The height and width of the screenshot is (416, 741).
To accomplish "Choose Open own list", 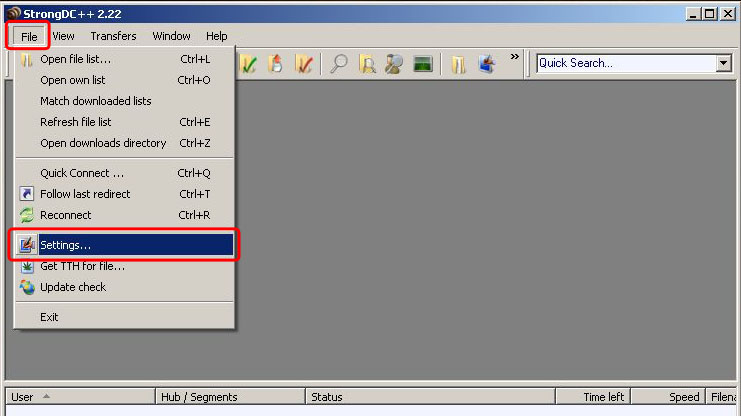I will (x=125, y=80).
